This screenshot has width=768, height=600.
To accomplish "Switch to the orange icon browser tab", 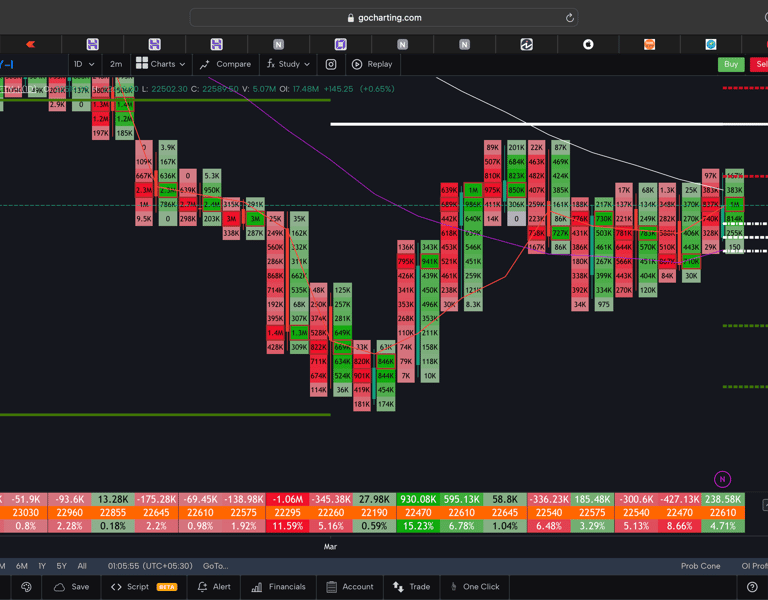I will pos(649,45).
